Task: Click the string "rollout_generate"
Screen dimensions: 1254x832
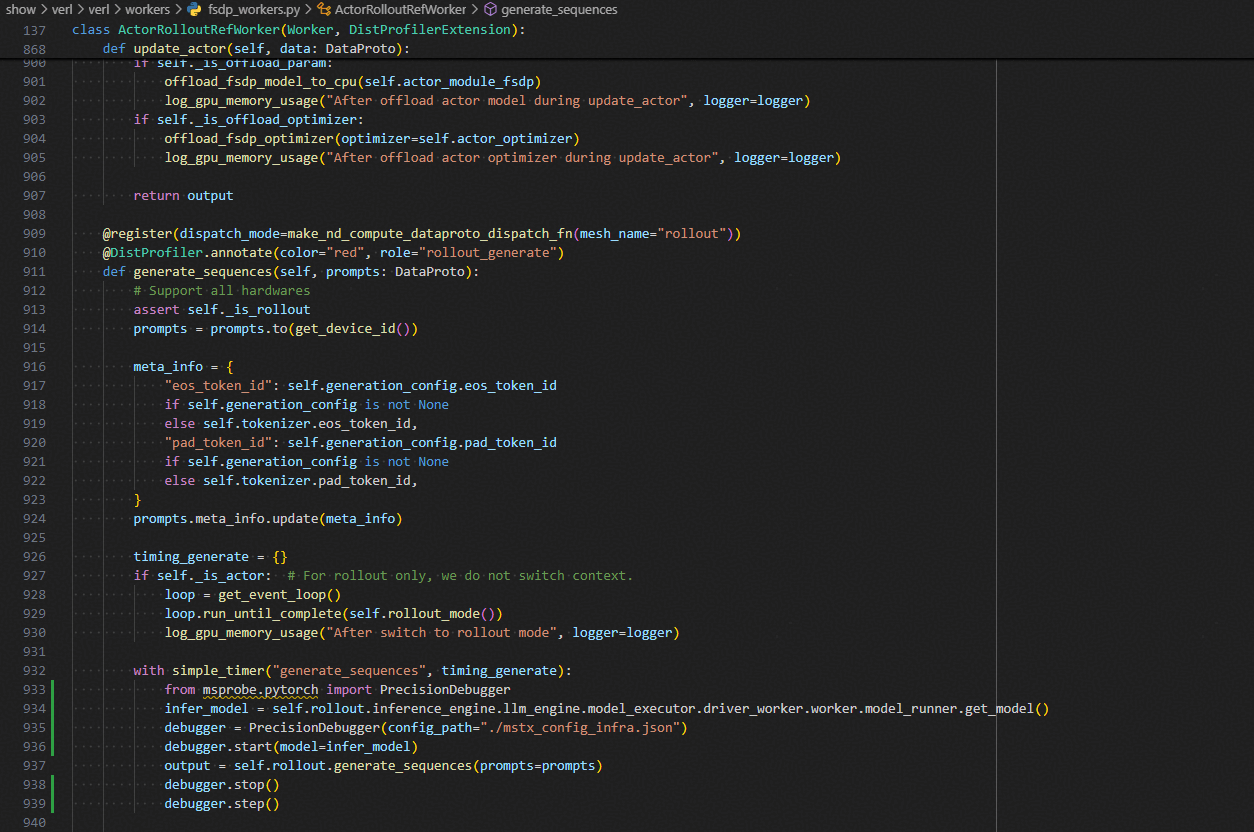Action: pos(487,253)
